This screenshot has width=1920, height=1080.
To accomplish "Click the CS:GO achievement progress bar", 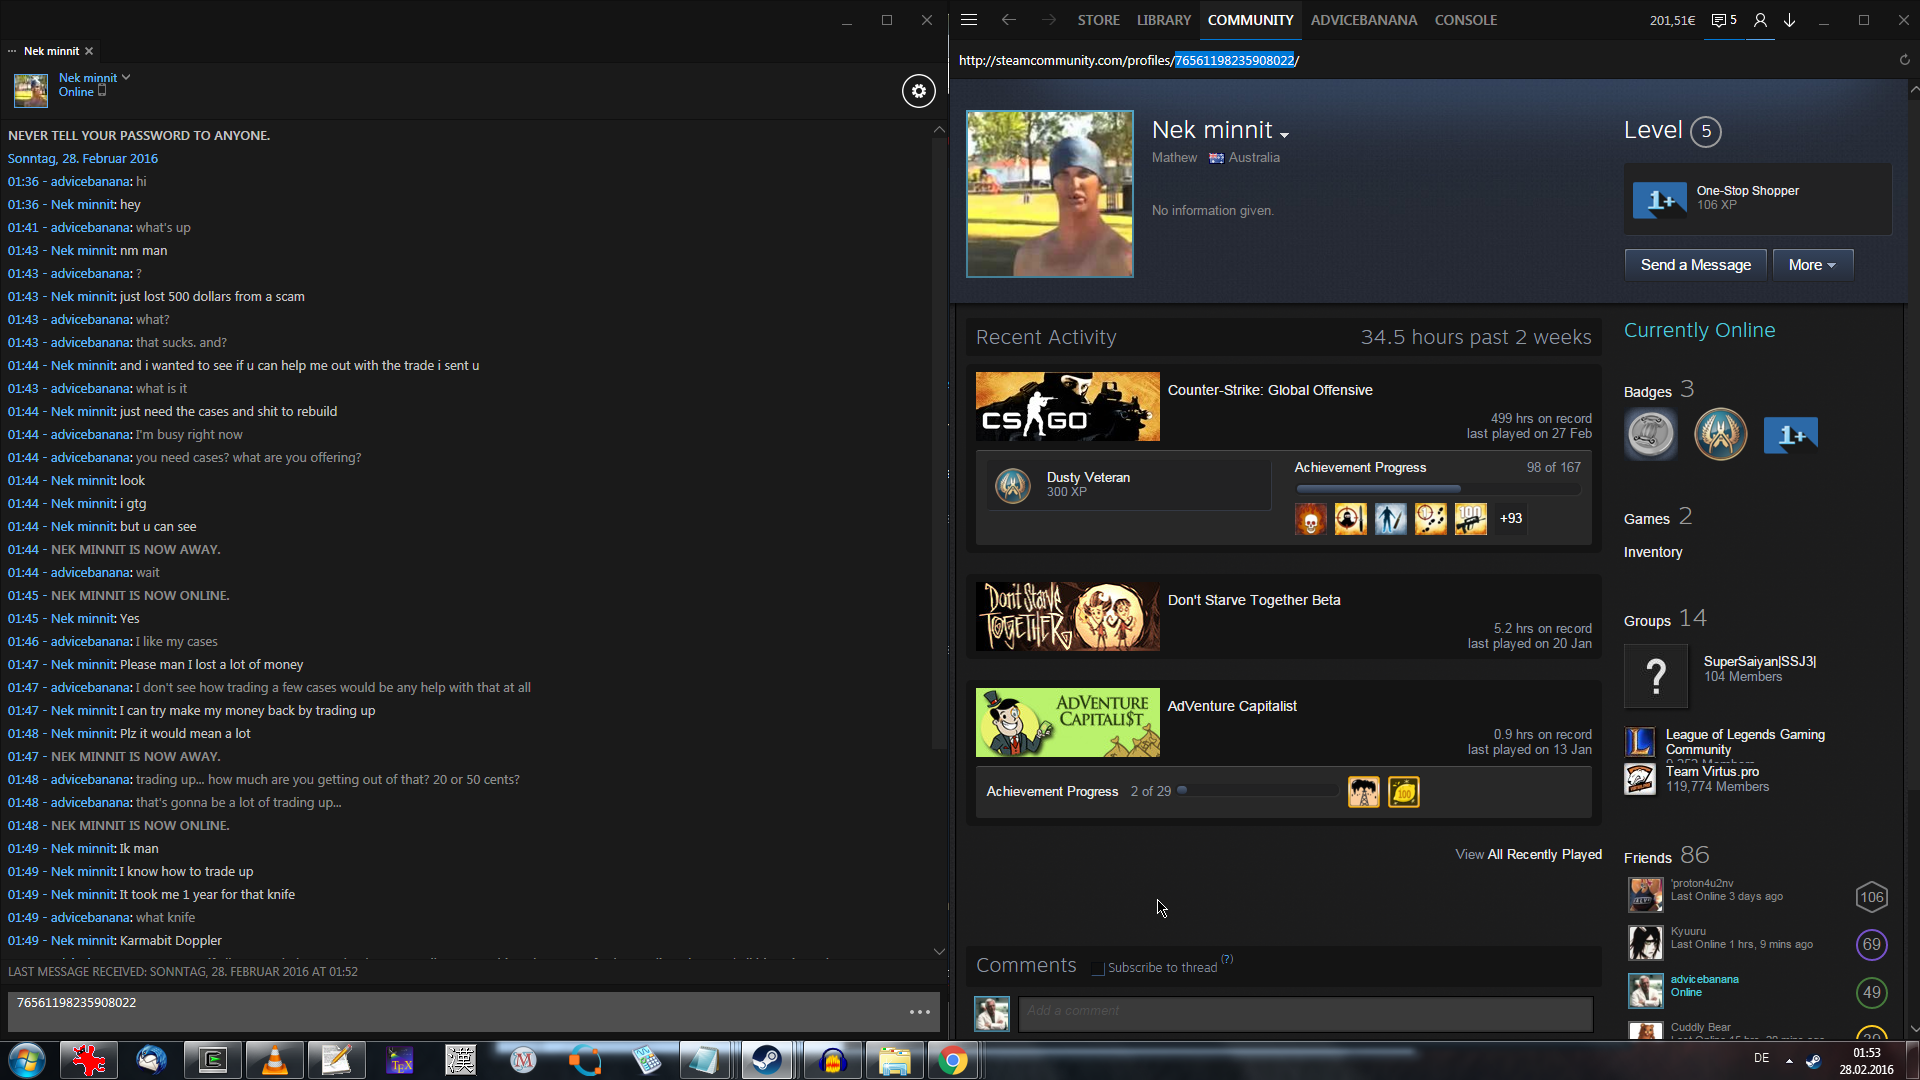I will tap(1437, 489).
